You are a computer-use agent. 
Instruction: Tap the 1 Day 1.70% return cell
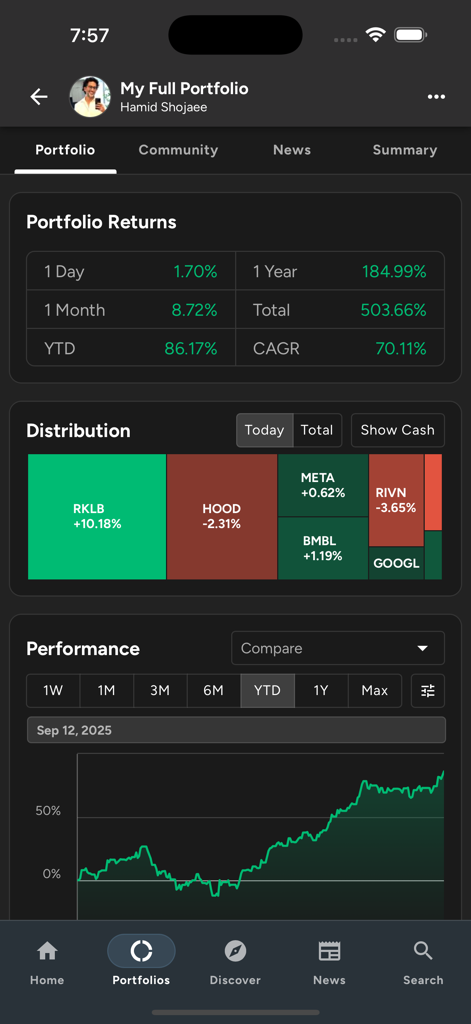pyautogui.click(x=131, y=271)
